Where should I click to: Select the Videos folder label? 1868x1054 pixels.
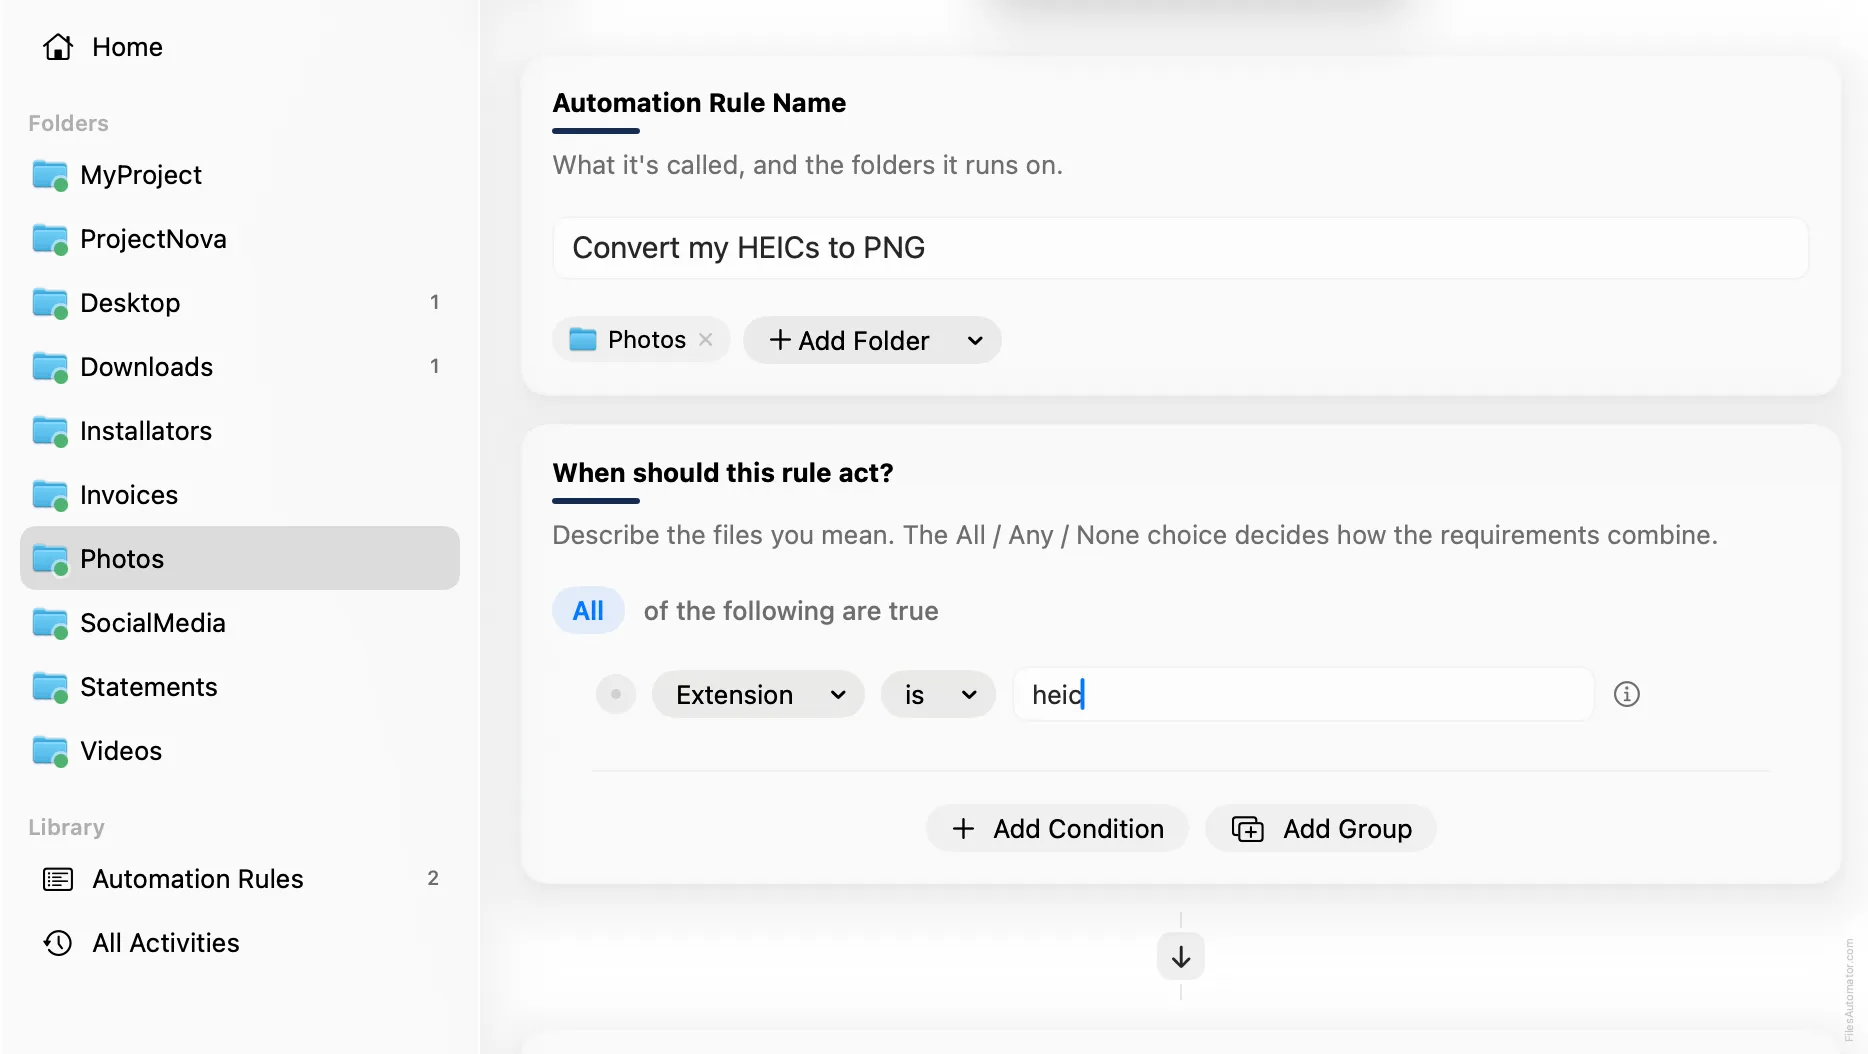[x=121, y=751]
